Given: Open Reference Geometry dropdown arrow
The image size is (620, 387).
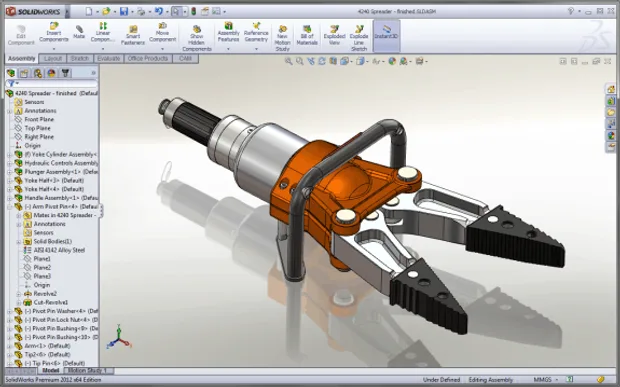Looking at the screenshot, I should [x=256, y=49].
